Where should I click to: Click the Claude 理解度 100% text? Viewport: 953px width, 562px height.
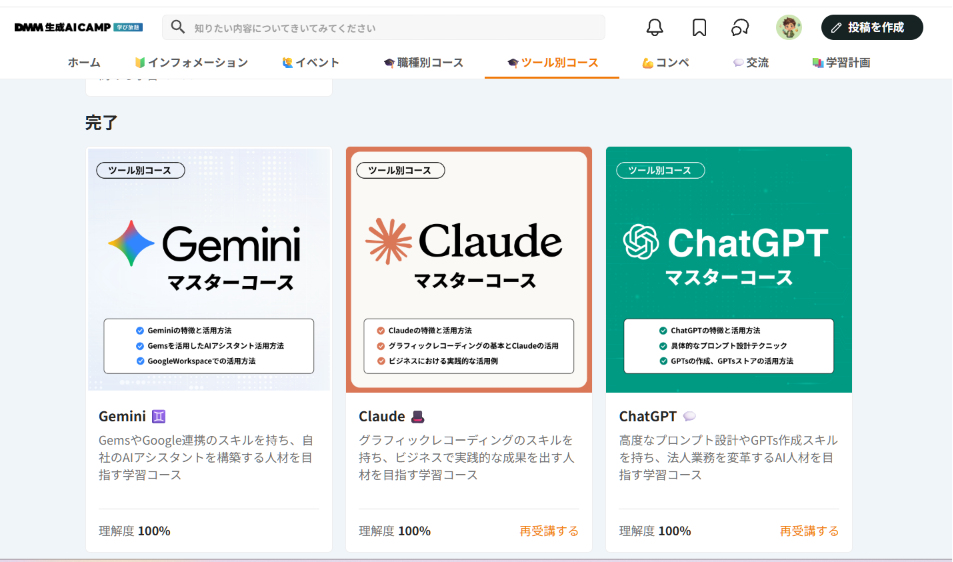[x=394, y=531]
